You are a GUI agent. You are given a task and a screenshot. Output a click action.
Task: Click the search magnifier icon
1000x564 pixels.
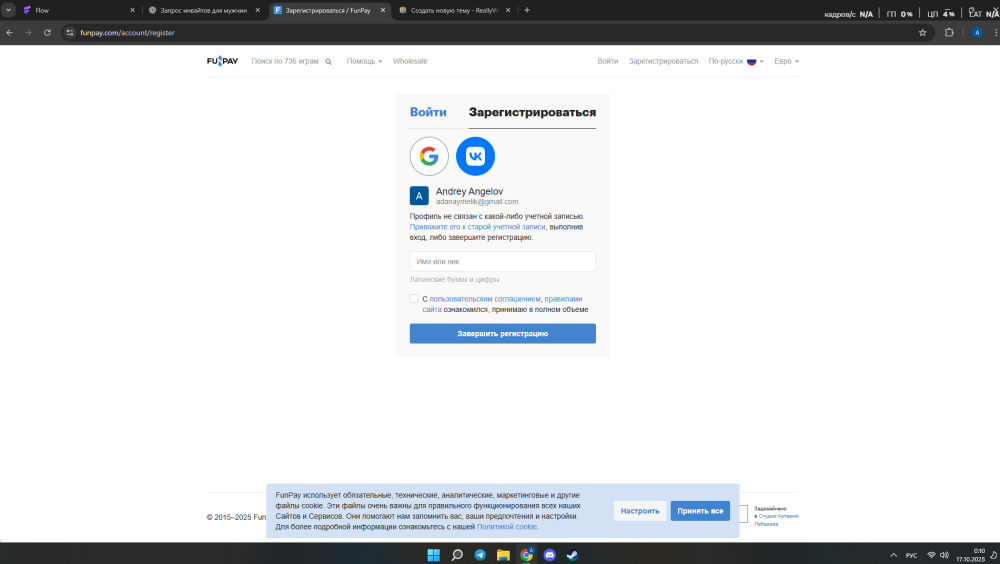[328, 62]
